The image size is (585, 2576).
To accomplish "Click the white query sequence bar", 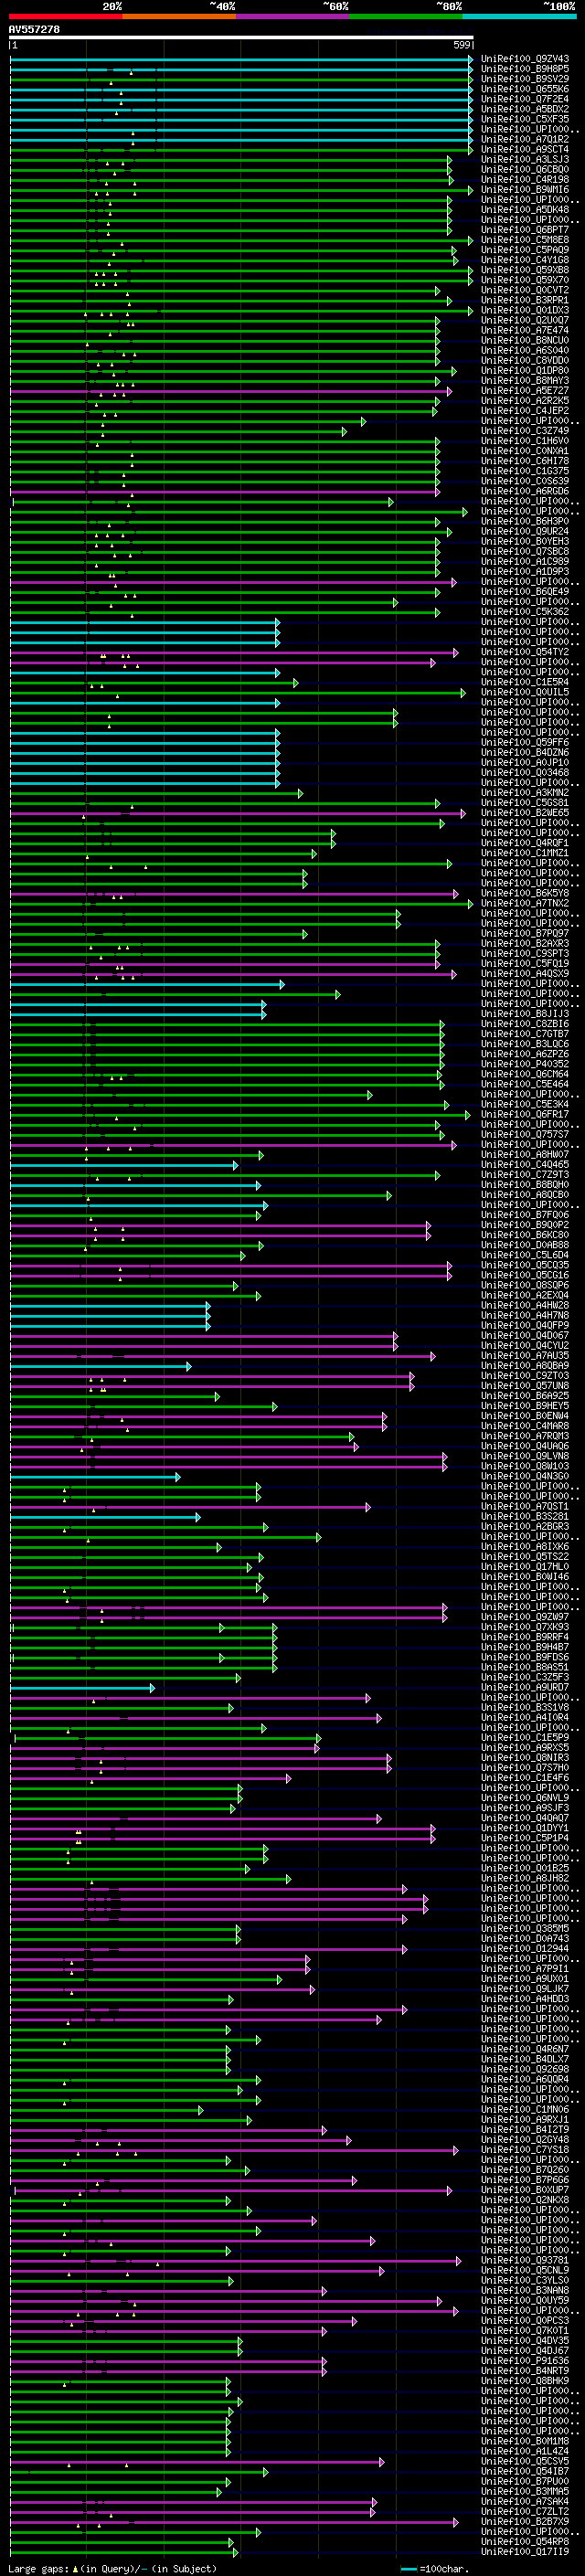I will point(241,37).
